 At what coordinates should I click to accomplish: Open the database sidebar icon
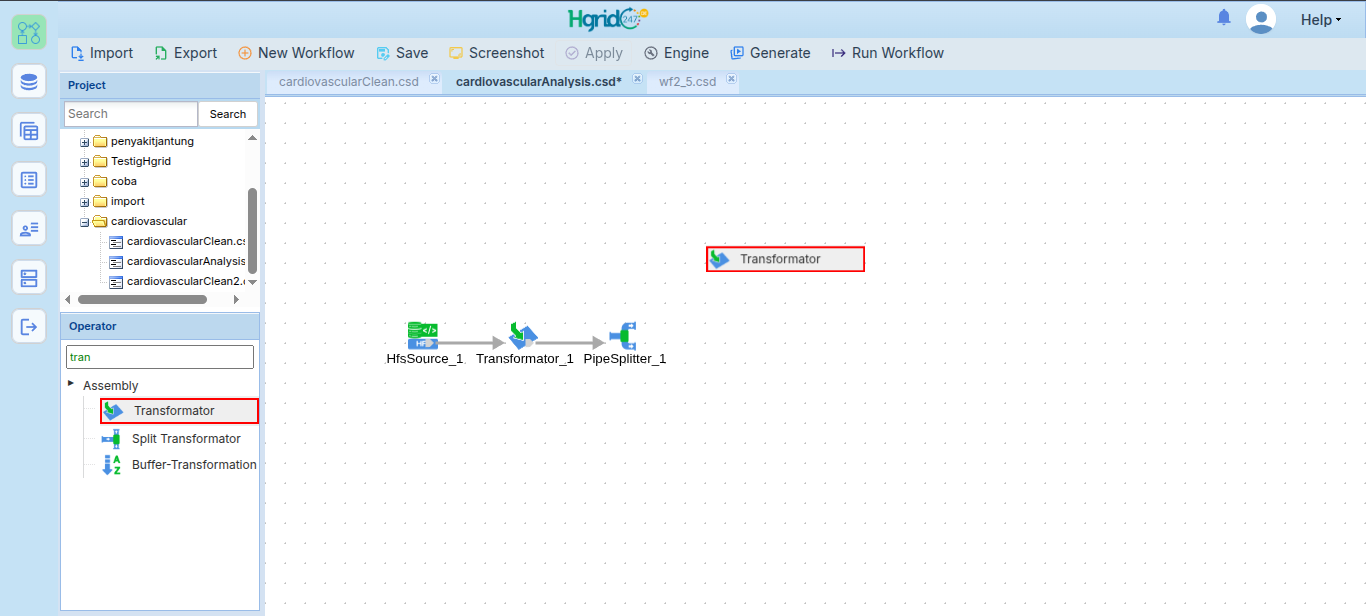coord(29,81)
